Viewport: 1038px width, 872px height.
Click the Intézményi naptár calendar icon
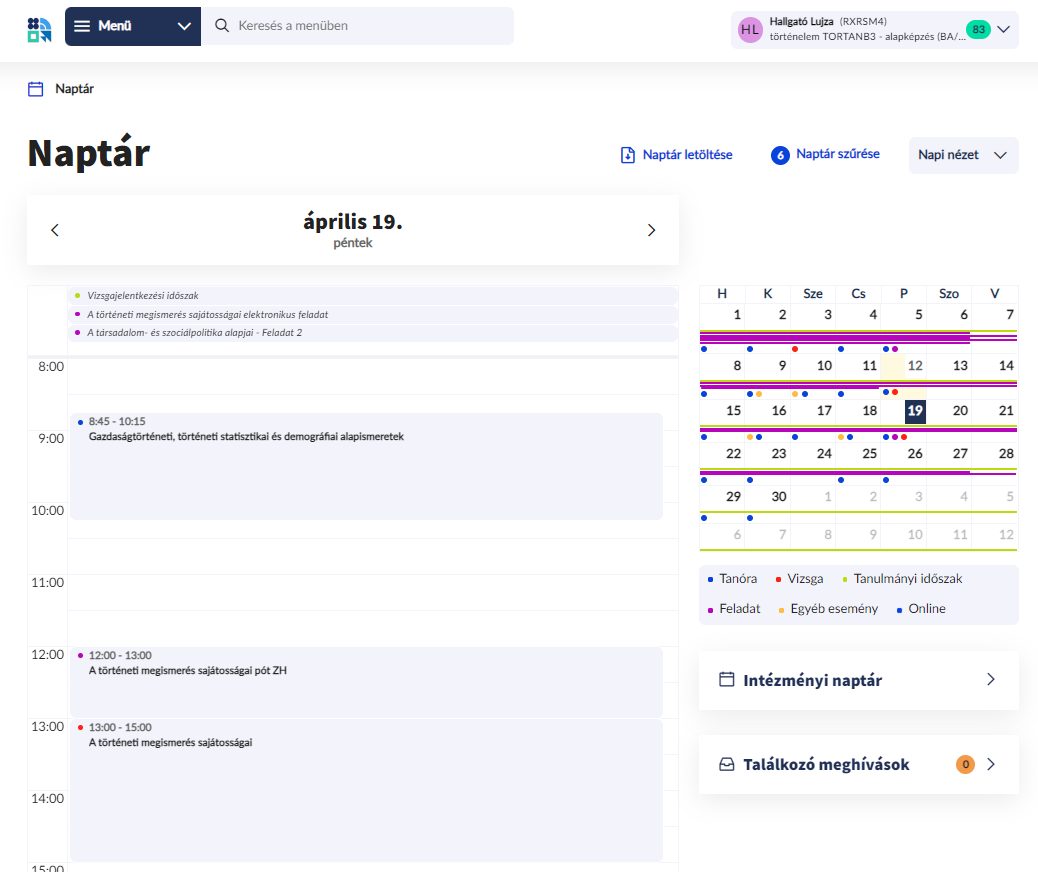[x=727, y=680]
